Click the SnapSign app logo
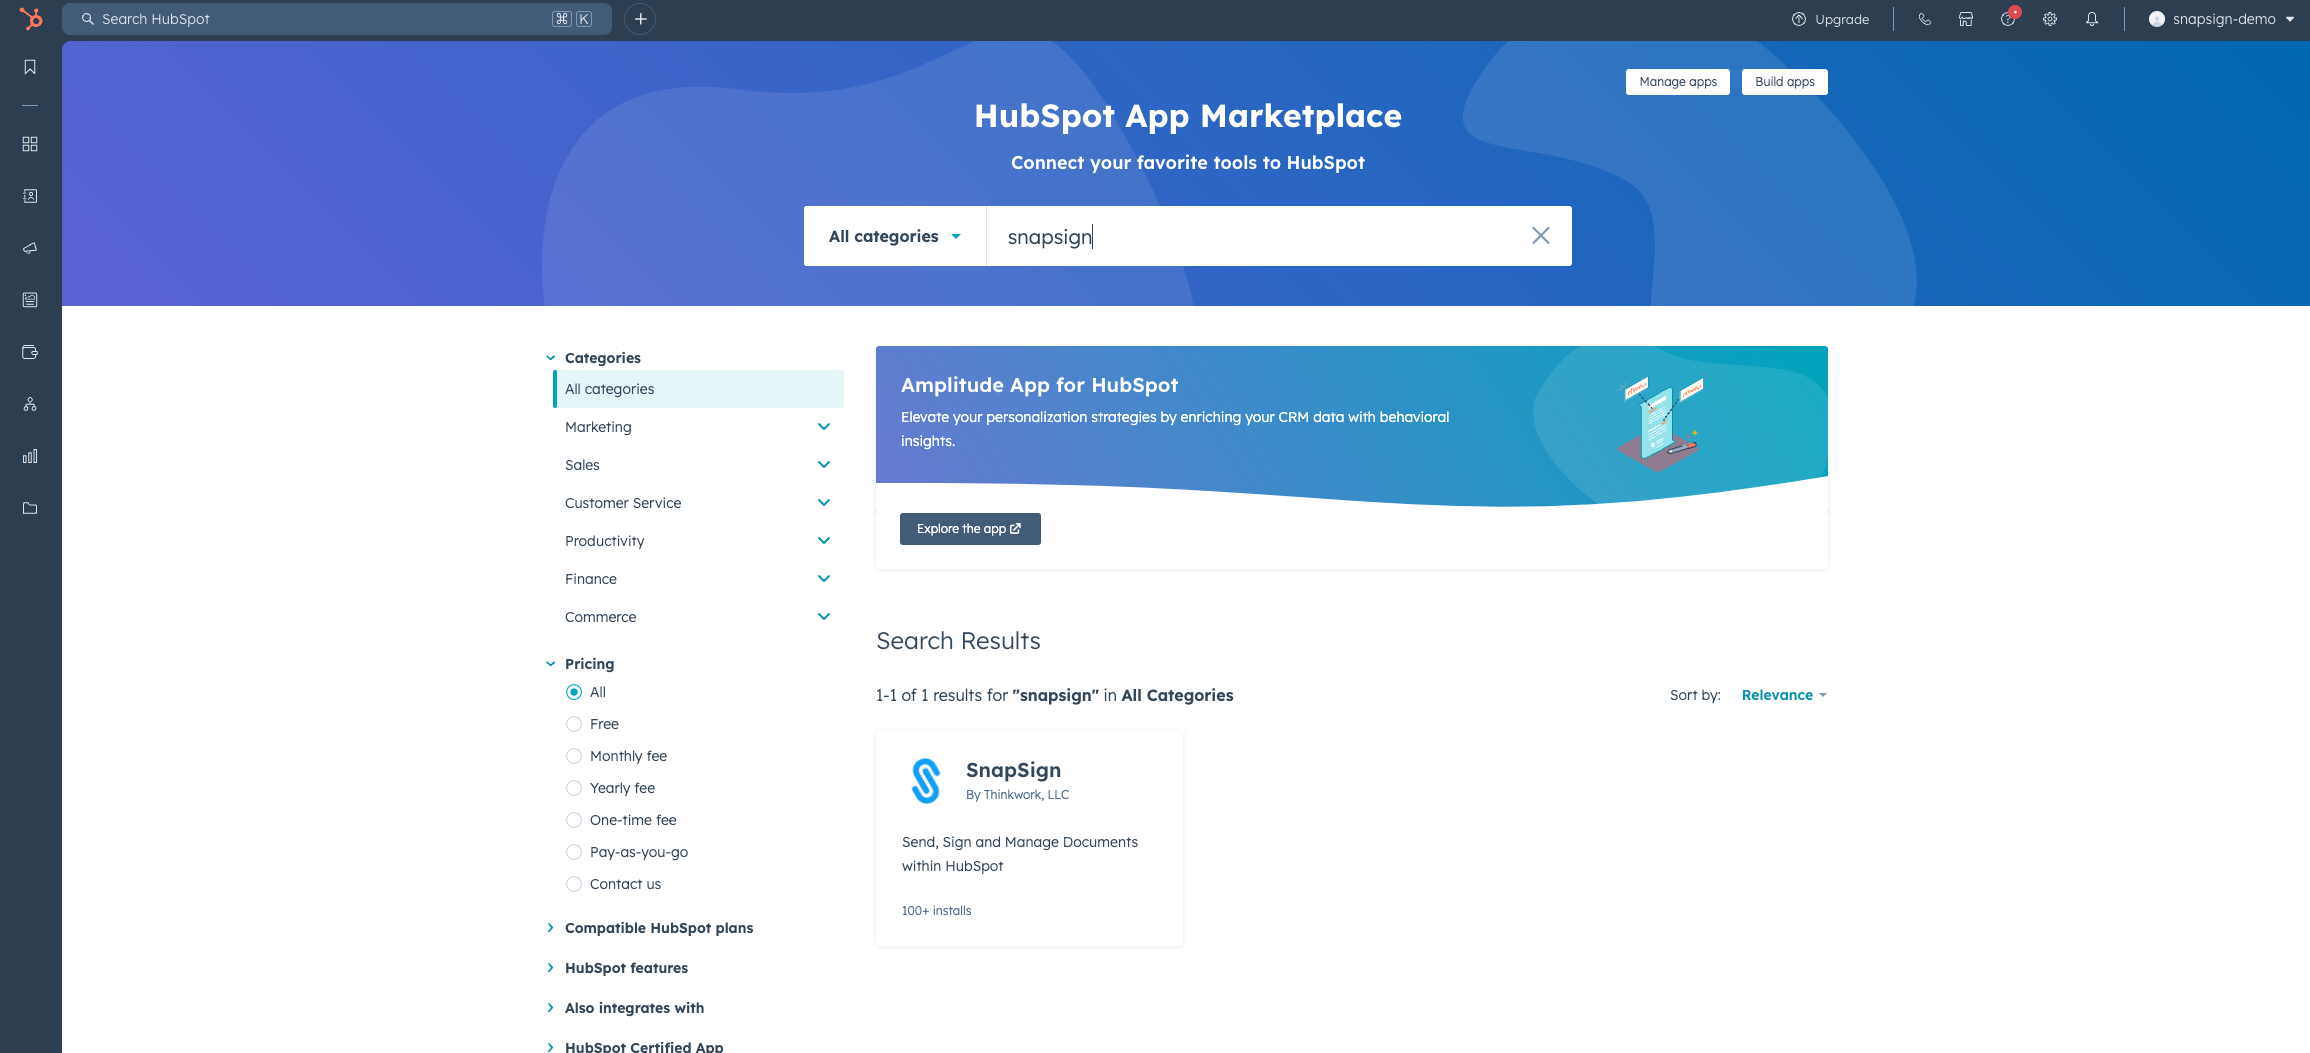The width and height of the screenshot is (2310, 1053). tap(926, 781)
